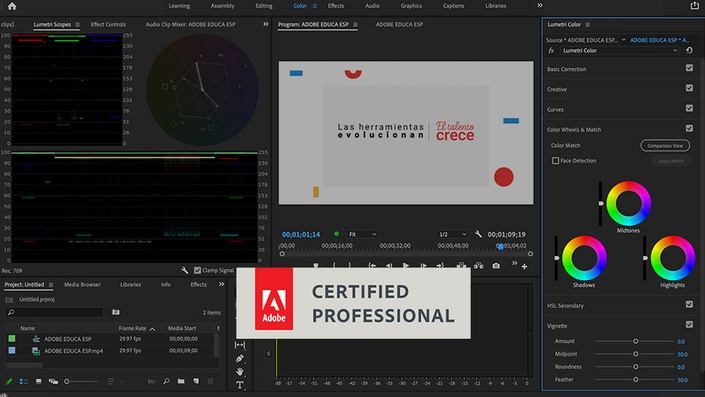This screenshot has height=397, width=705.
Task: Uncheck the Creative section checkbox
Action: click(x=689, y=88)
